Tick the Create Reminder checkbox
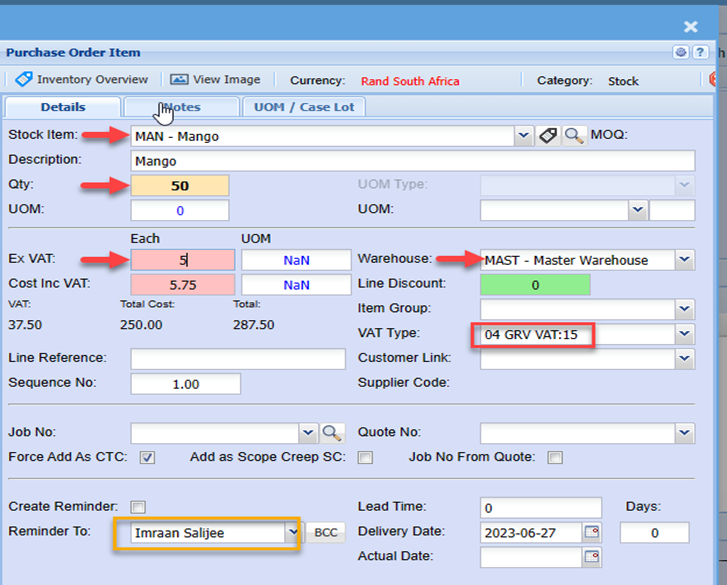 (x=137, y=507)
